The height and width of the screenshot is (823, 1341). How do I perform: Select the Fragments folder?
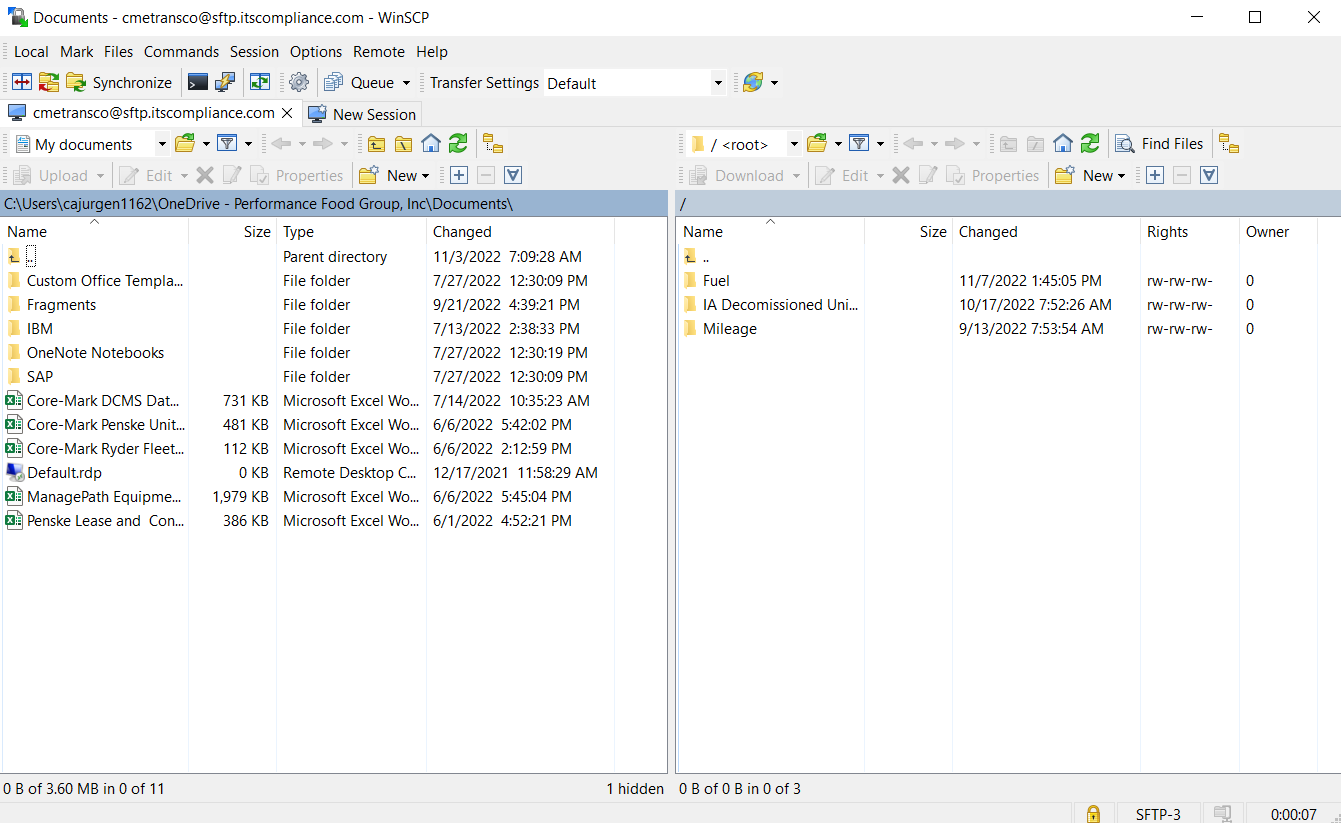tap(61, 305)
